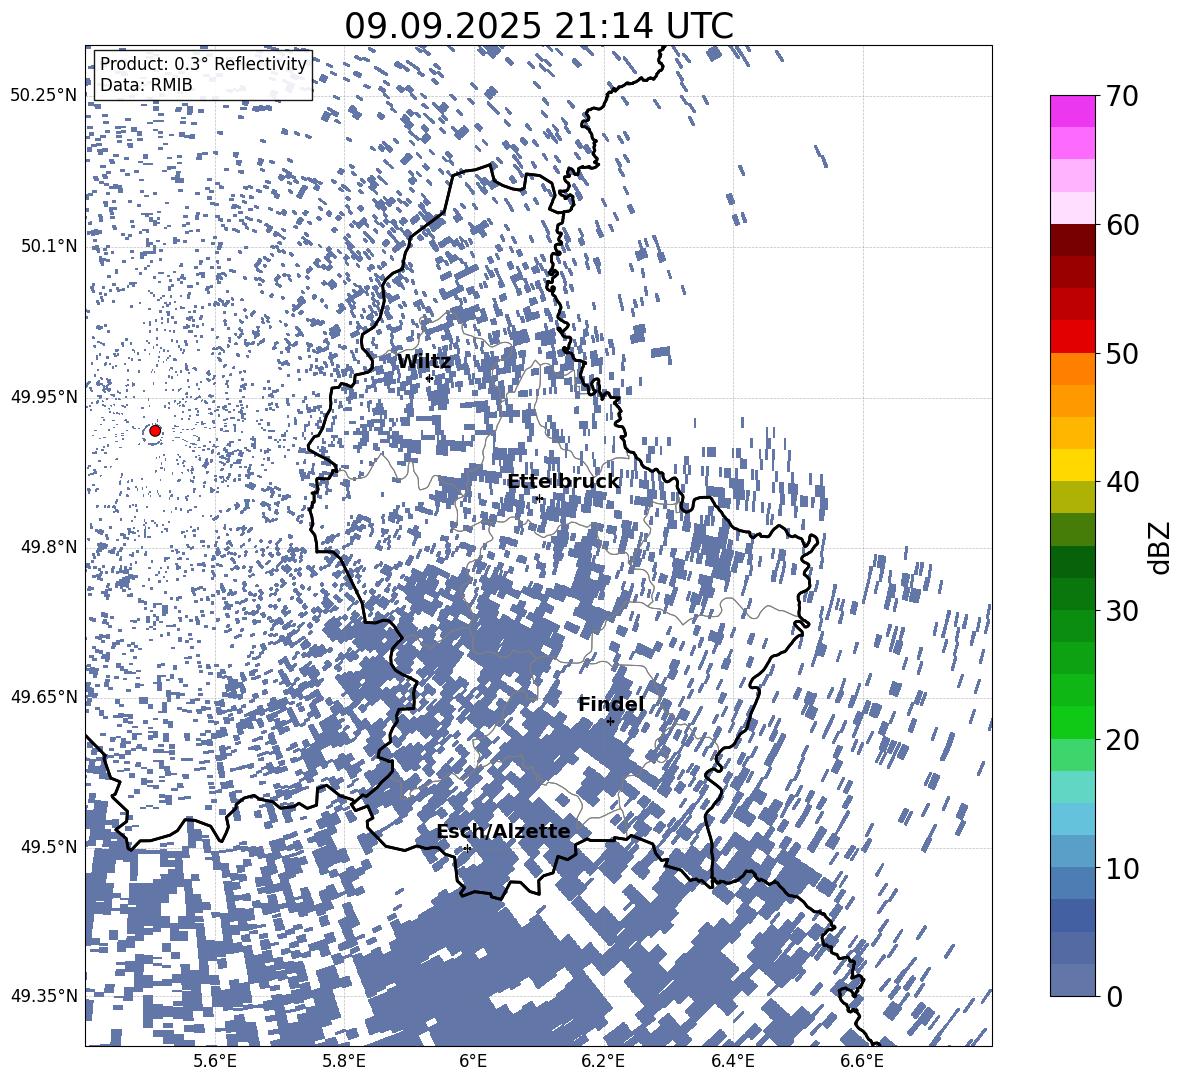Click the colorbar tick label 60
Viewport: 1184px width, 1081px height.
[x=1122, y=225]
